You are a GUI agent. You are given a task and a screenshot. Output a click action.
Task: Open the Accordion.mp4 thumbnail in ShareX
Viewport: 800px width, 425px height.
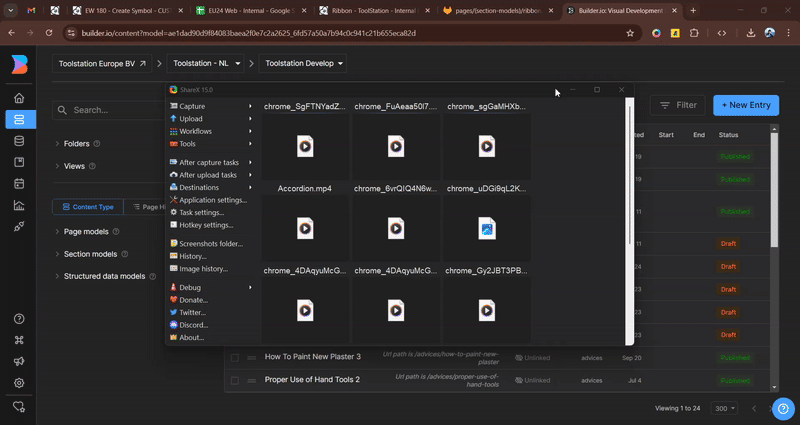(305, 229)
